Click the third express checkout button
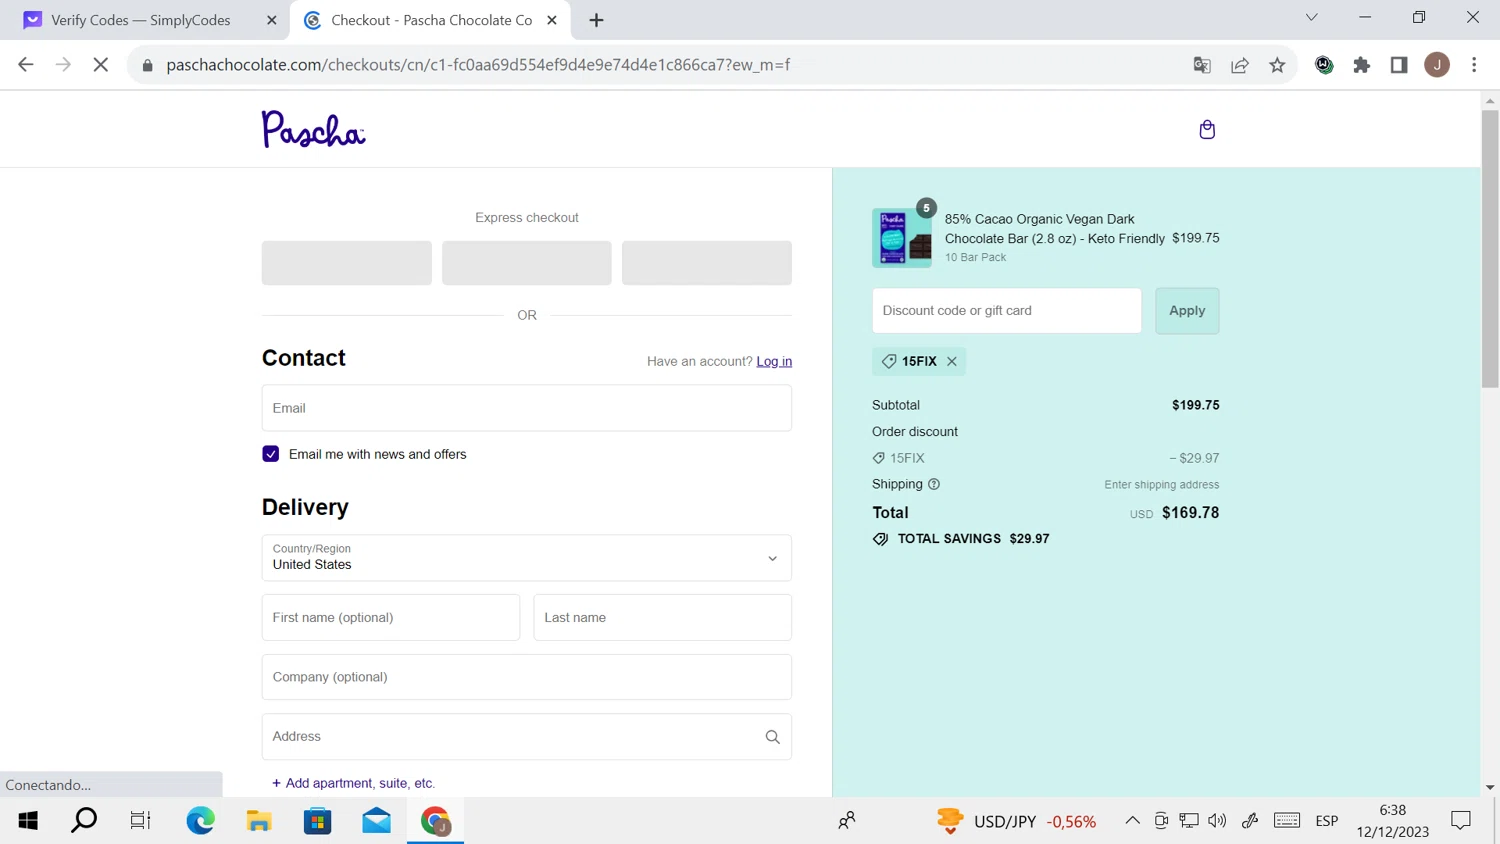This screenshot has height=844, width=1500. [x=707, y=263]
